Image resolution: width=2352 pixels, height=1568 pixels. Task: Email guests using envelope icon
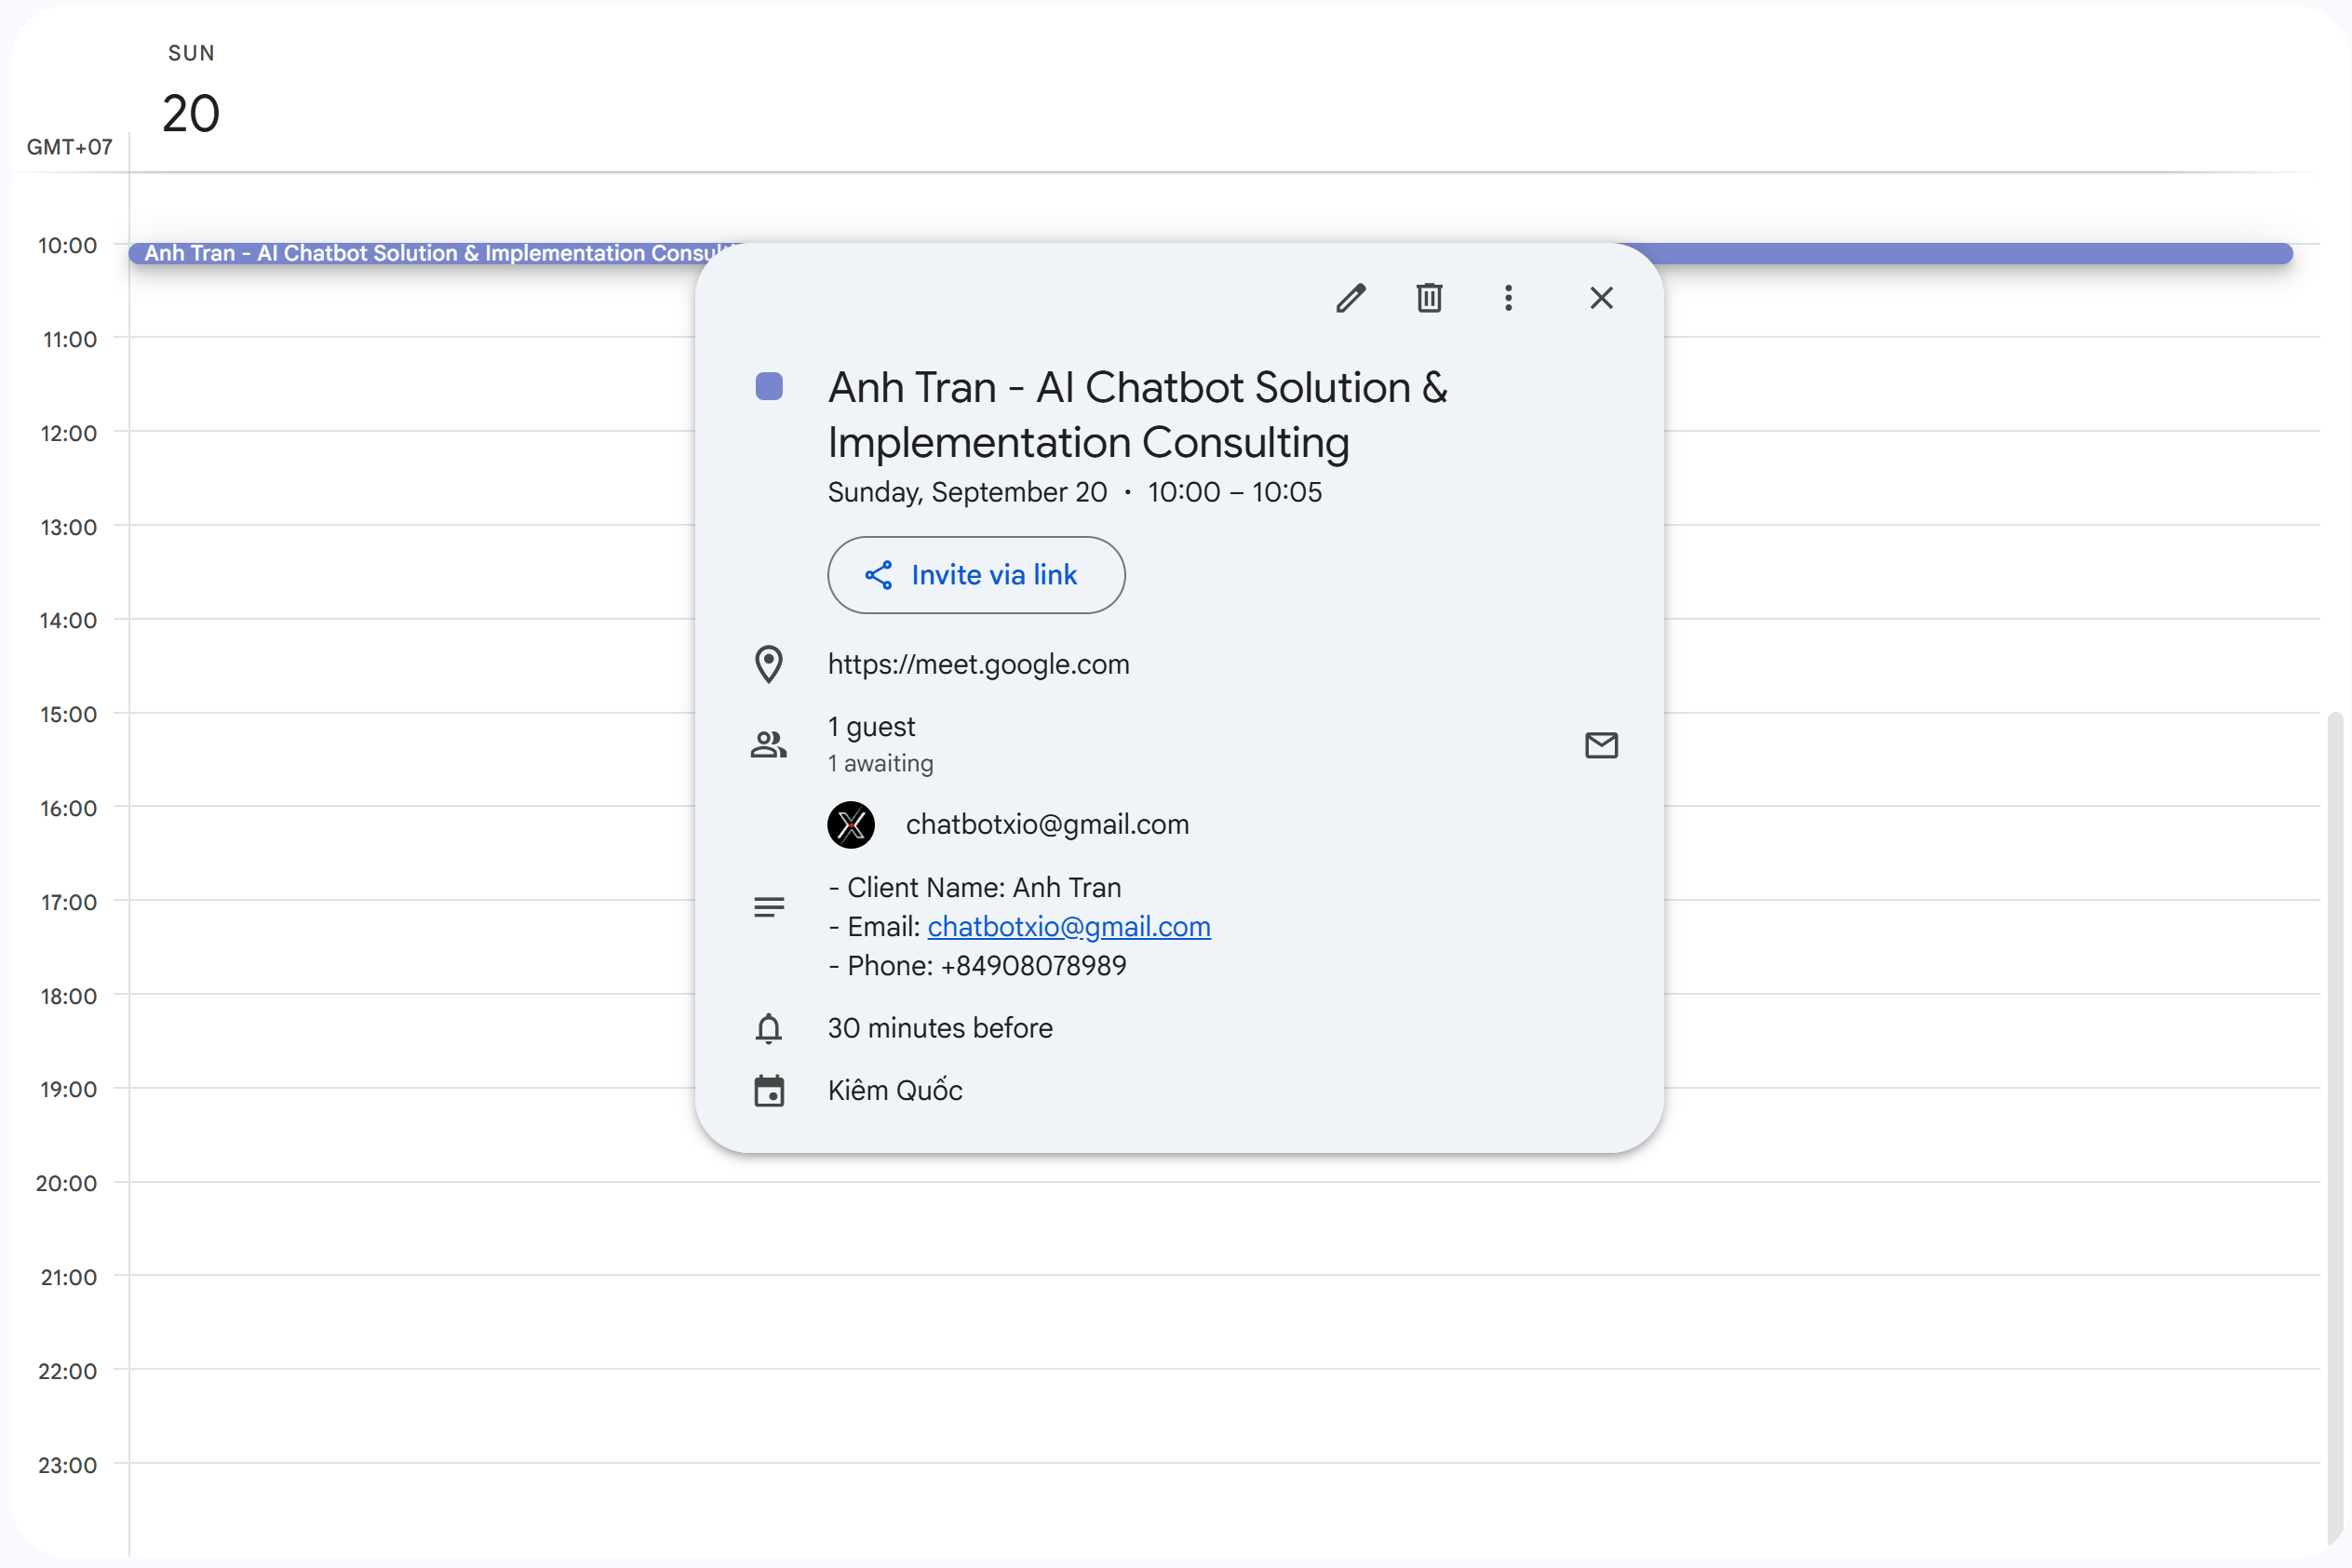tap(1601, 745)
